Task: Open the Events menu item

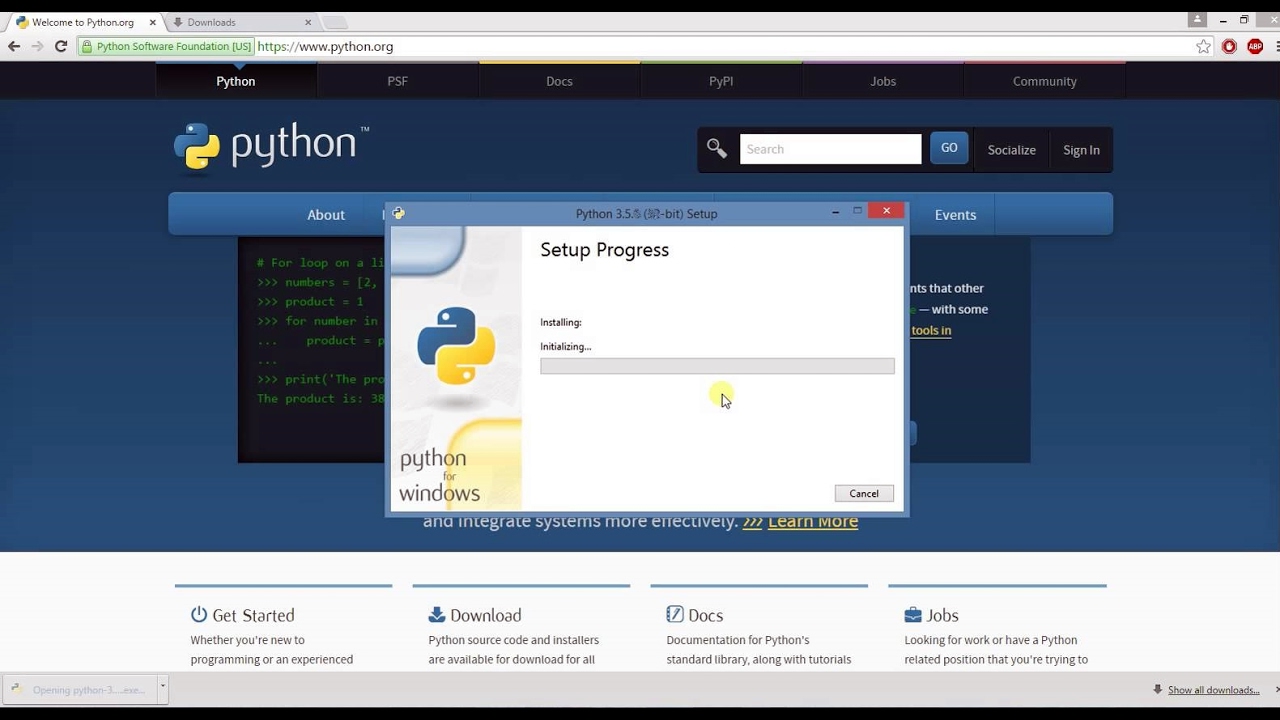Action: pos(955,215)
